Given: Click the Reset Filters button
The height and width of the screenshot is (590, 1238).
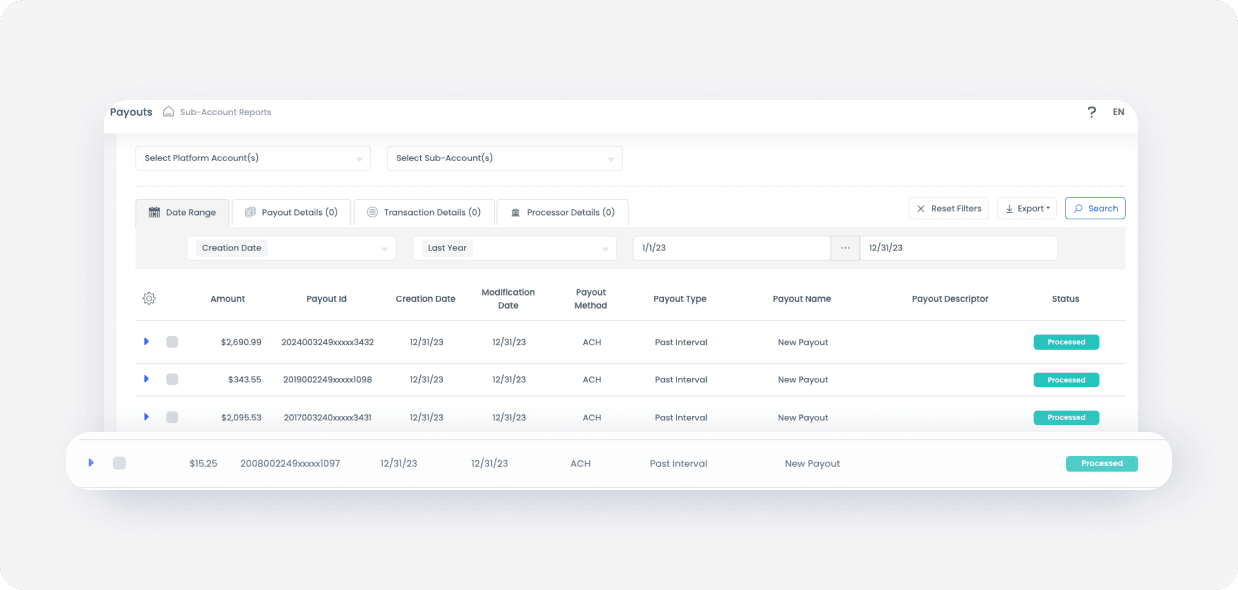Looking at the screenshot, I should tap(948, 208).
